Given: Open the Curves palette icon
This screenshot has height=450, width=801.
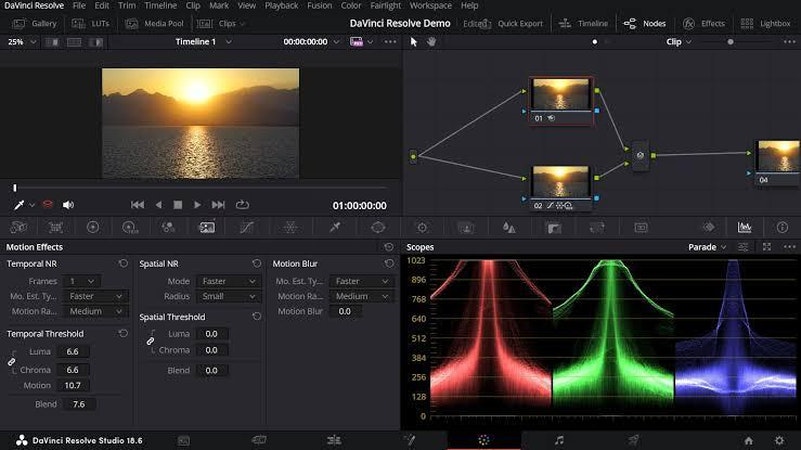Looking at the screenshot, I should click(247, 227).
